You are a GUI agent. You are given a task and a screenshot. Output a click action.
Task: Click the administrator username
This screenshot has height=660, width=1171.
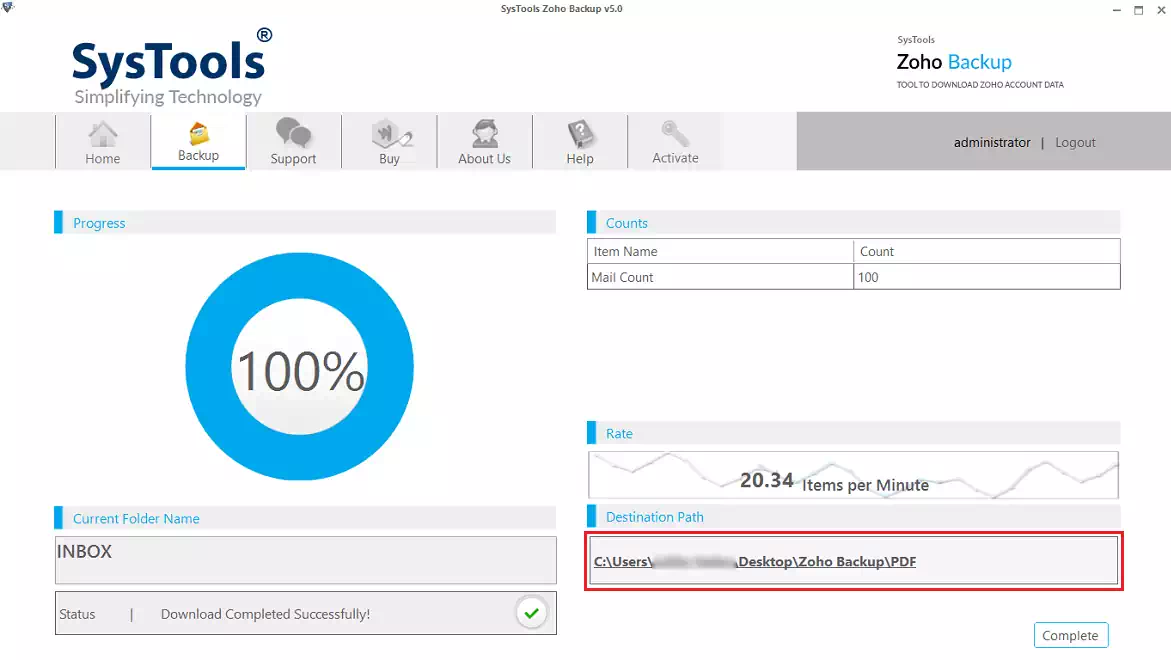pos(991,142)
